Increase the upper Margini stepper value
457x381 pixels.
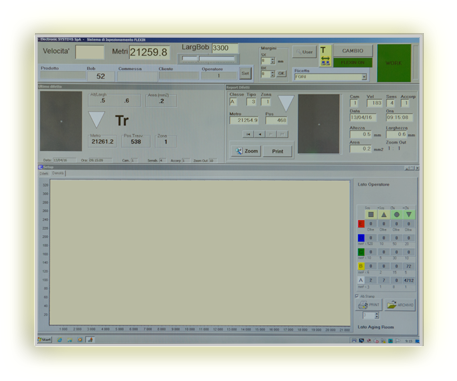click(x=273, y=59)
